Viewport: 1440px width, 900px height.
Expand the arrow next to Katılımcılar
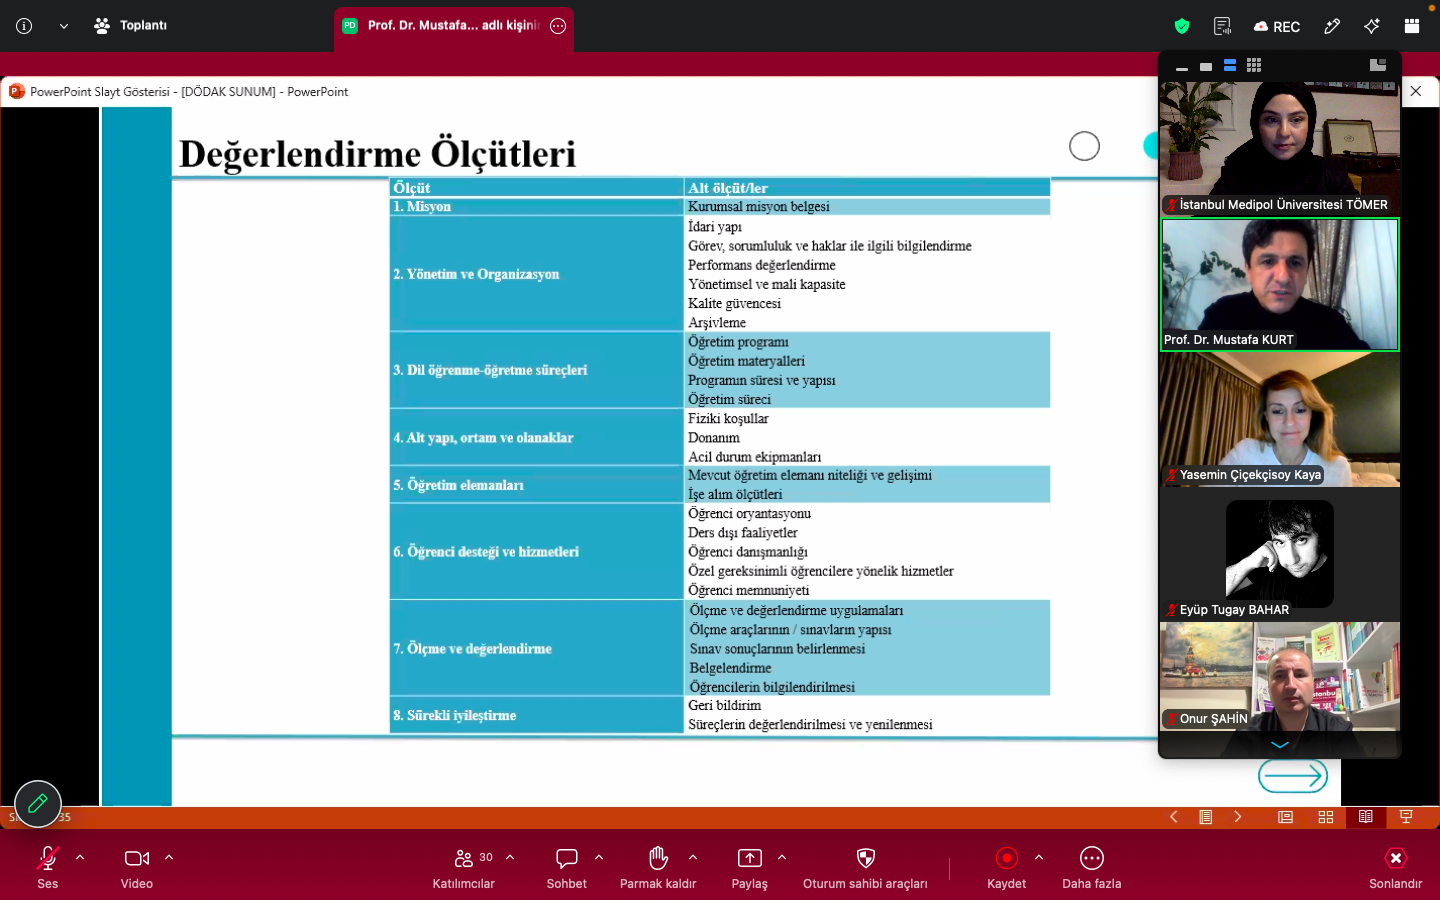coord(510,857)
